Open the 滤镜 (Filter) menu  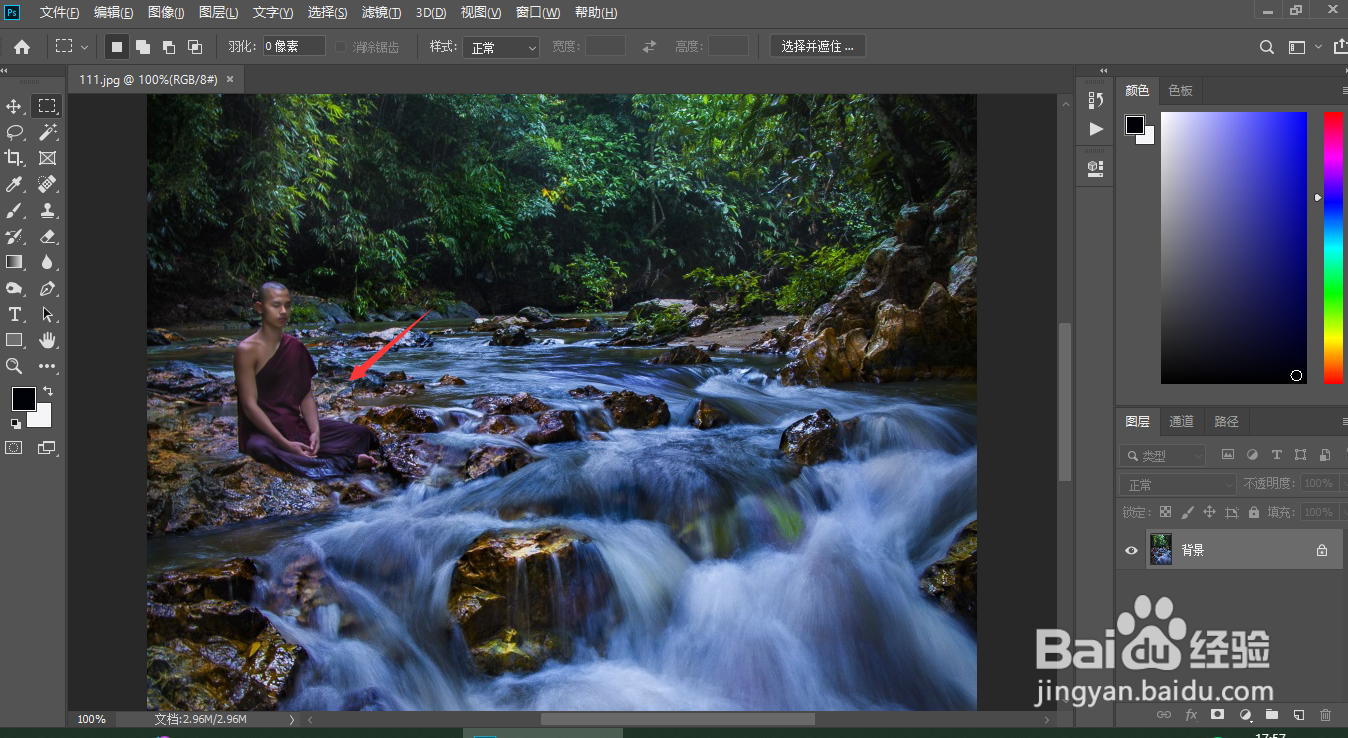click(x=381, y=13)
